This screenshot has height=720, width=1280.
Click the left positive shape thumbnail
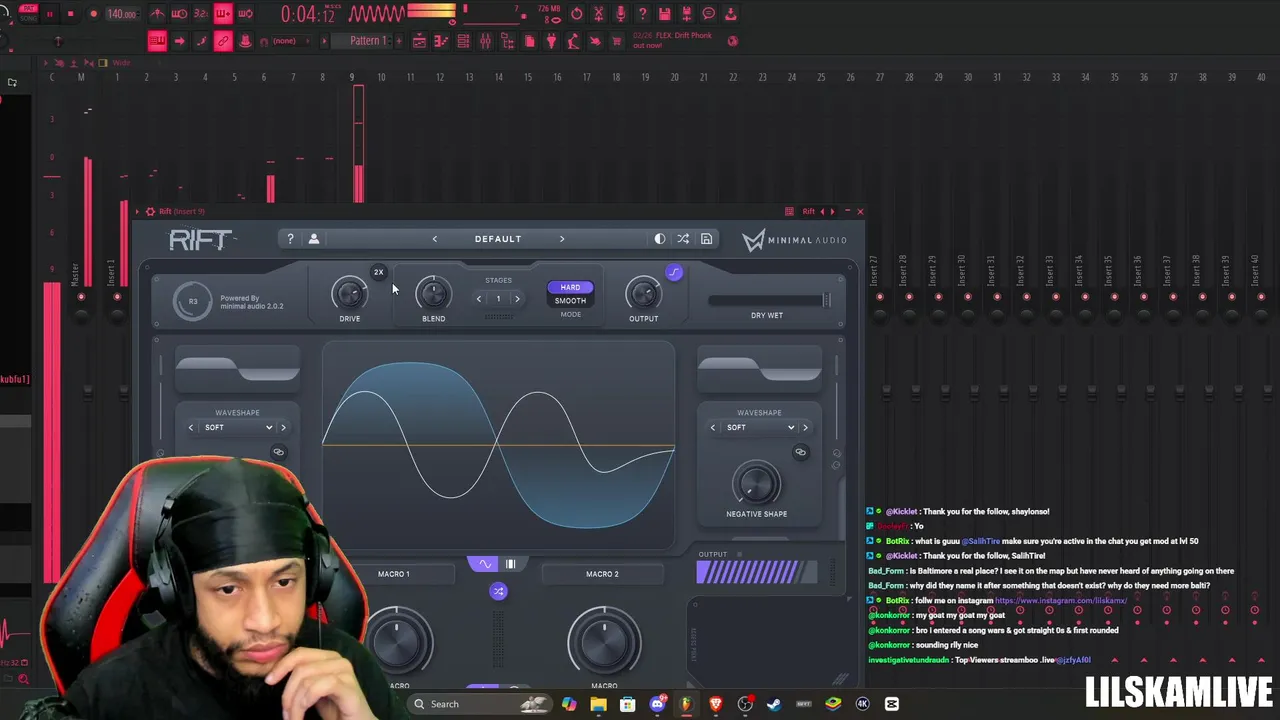pyautogui.click(x=238, y=369)
